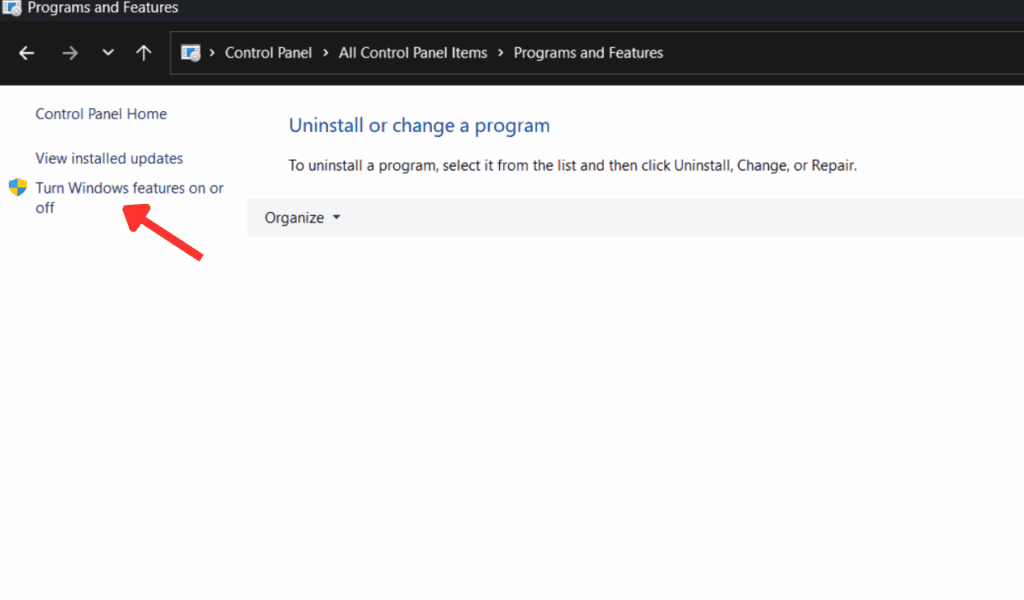1024x600 pixels.
Task: Open Control Panel Home link
Action: click(101, 114)
